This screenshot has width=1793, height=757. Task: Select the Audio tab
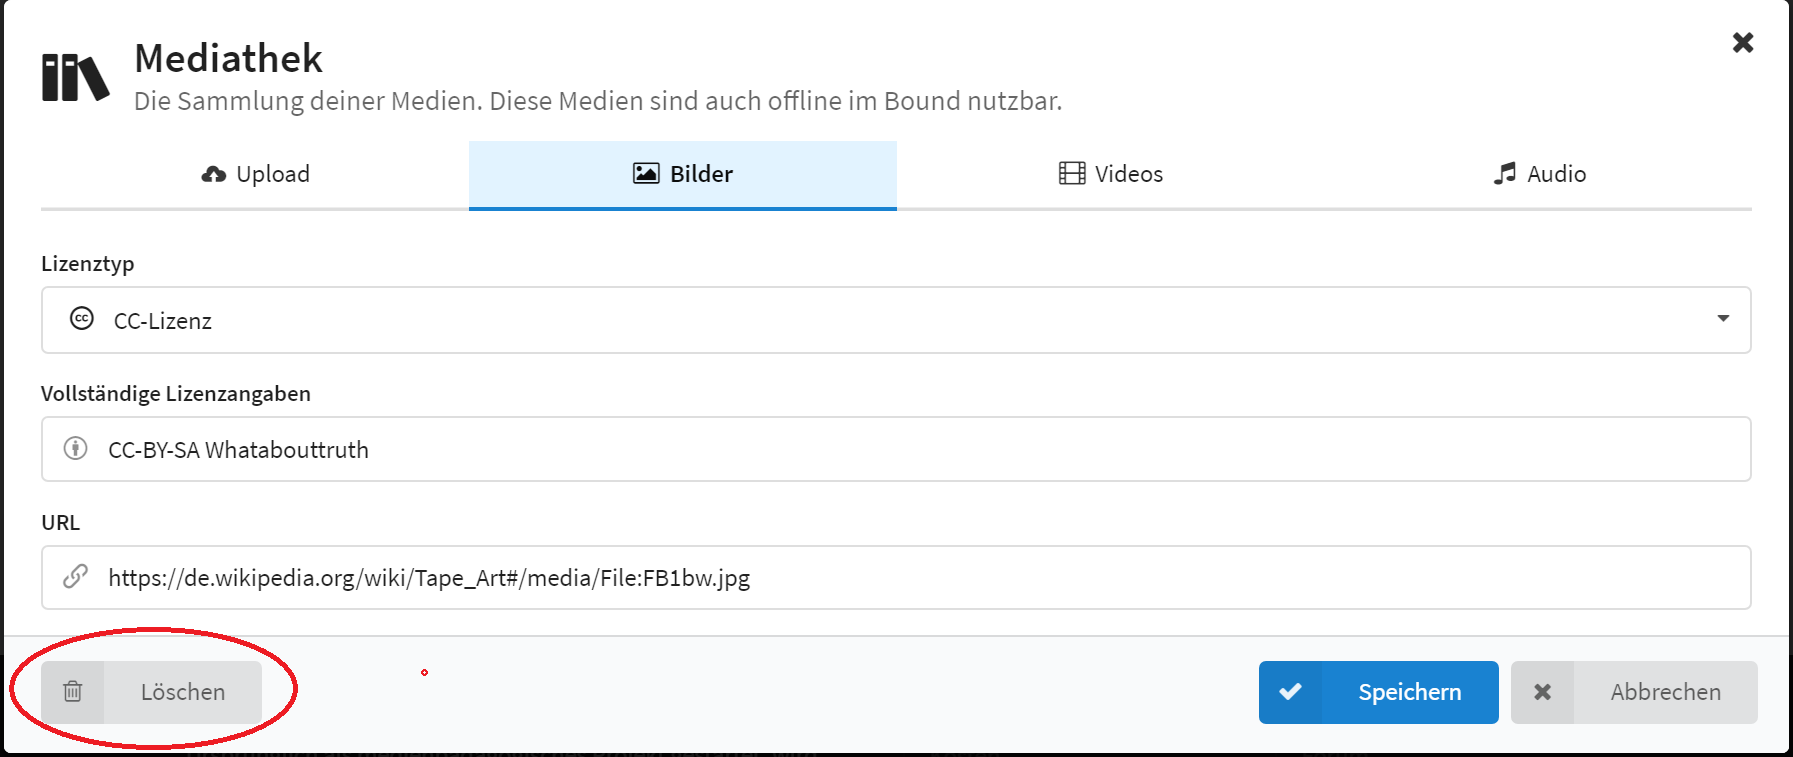pos(1539,175)
